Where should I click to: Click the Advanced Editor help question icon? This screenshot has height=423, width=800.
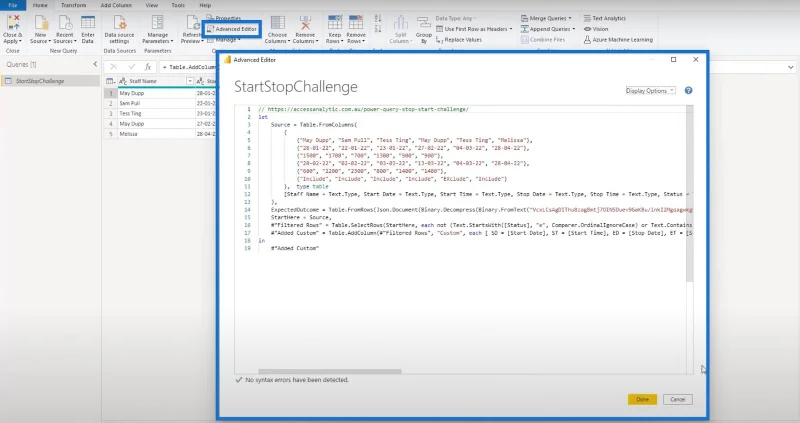click(688, 90)
